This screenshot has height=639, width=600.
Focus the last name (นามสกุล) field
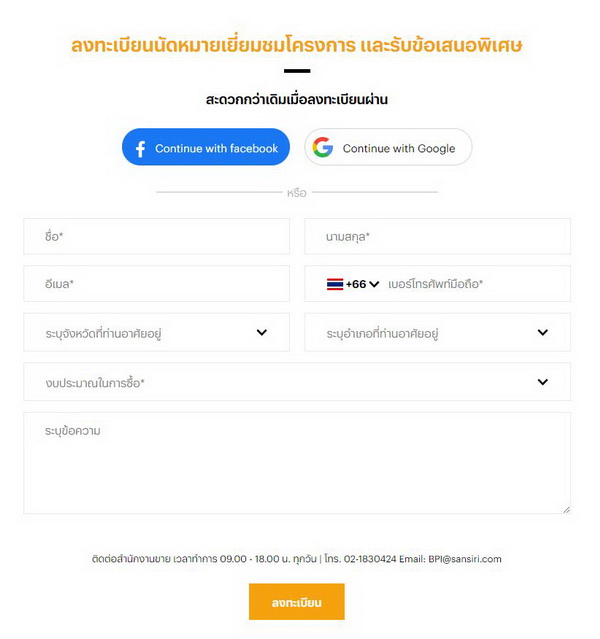[437, 237]
